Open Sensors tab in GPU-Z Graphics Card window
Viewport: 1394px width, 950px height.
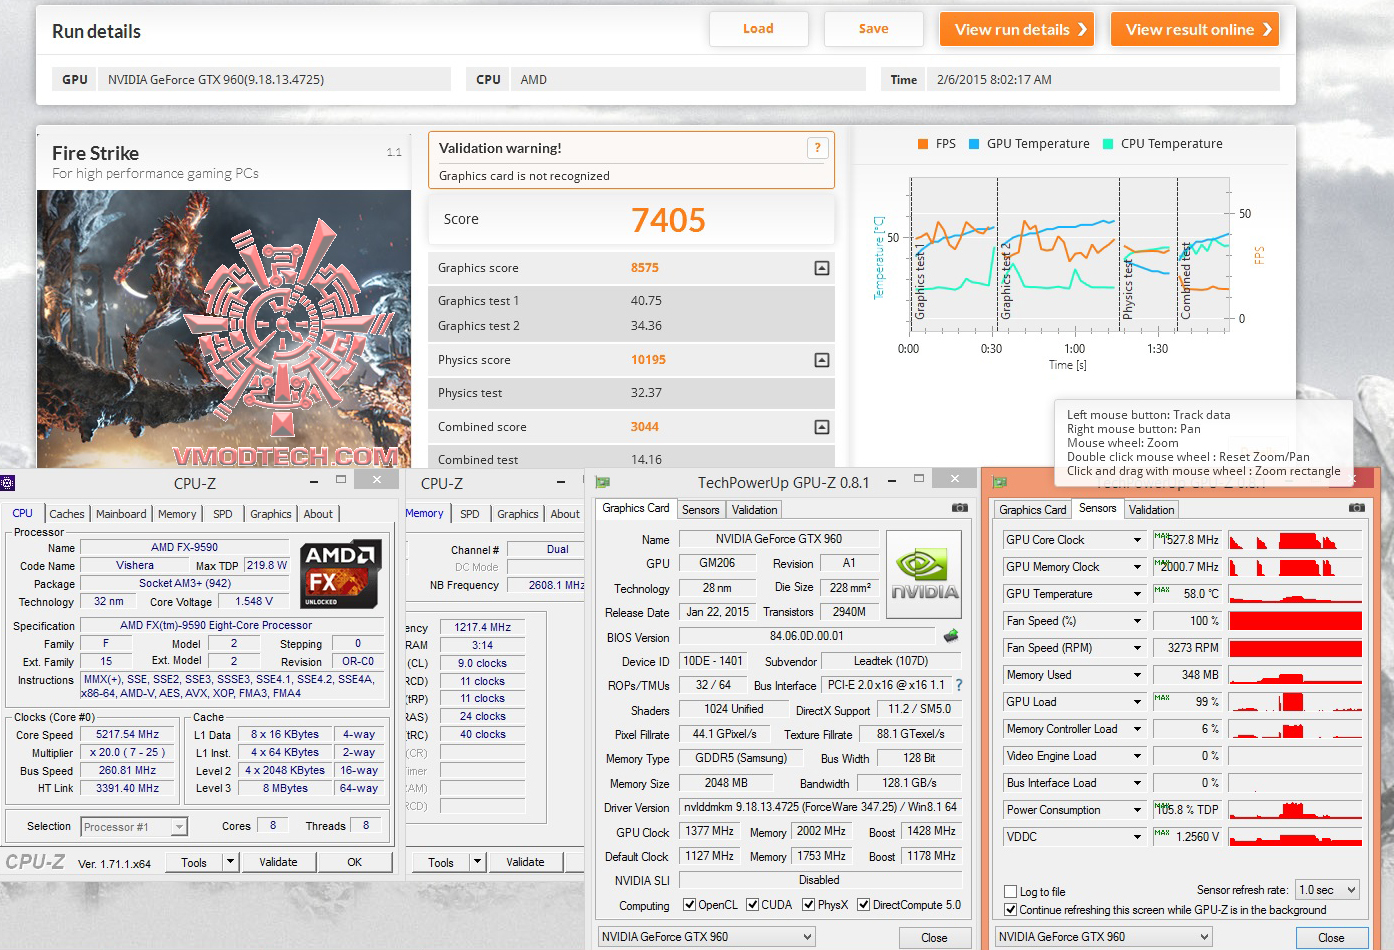[x=700, y=510]
